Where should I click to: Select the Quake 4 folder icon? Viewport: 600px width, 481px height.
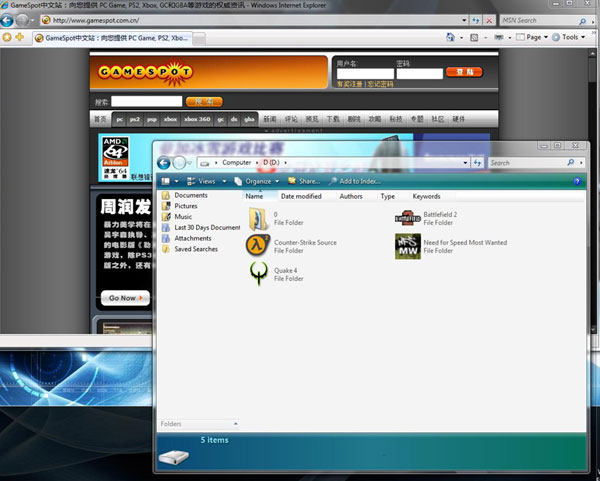pyautogui.click(x=258, y=274)
